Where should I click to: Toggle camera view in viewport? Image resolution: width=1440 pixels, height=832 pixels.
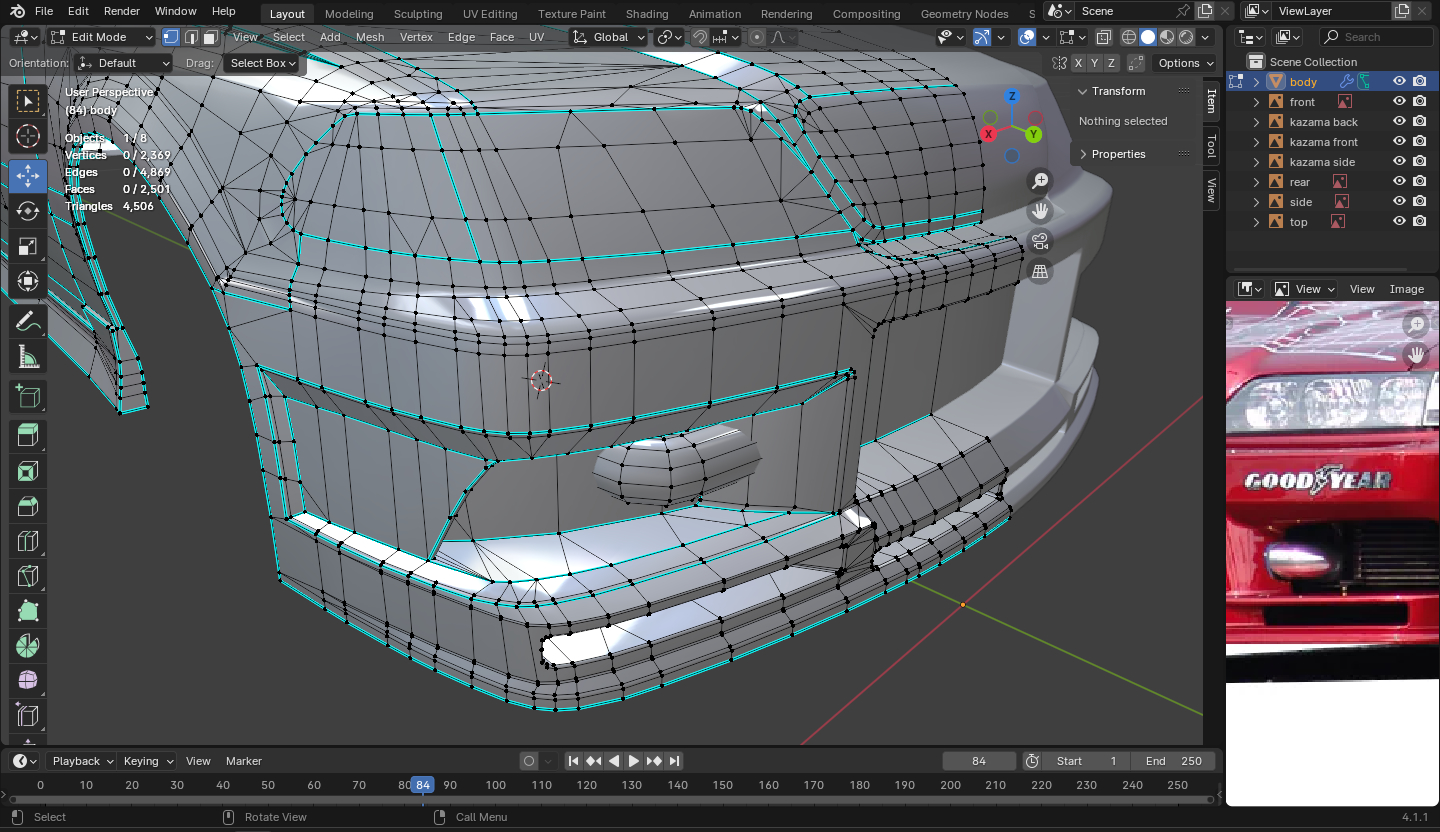pos(1040,241)
